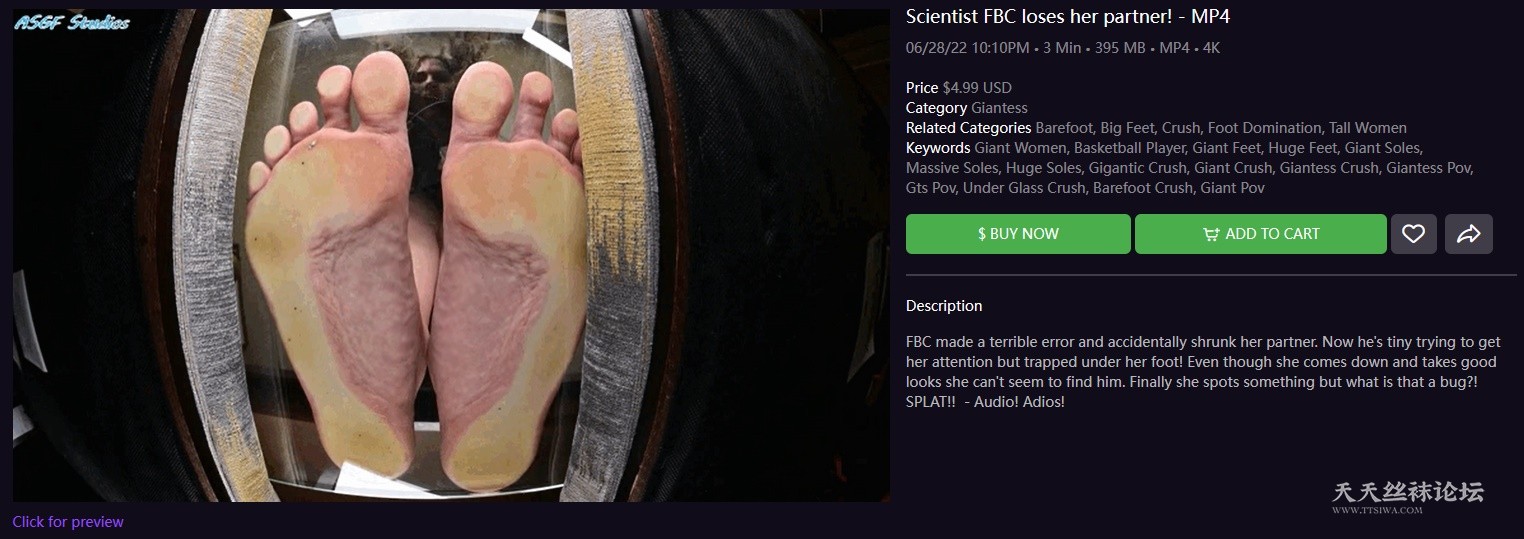The image size is (1524, 539).
Task: Click the Giant Pov keyword
Action: point(1233,188)
